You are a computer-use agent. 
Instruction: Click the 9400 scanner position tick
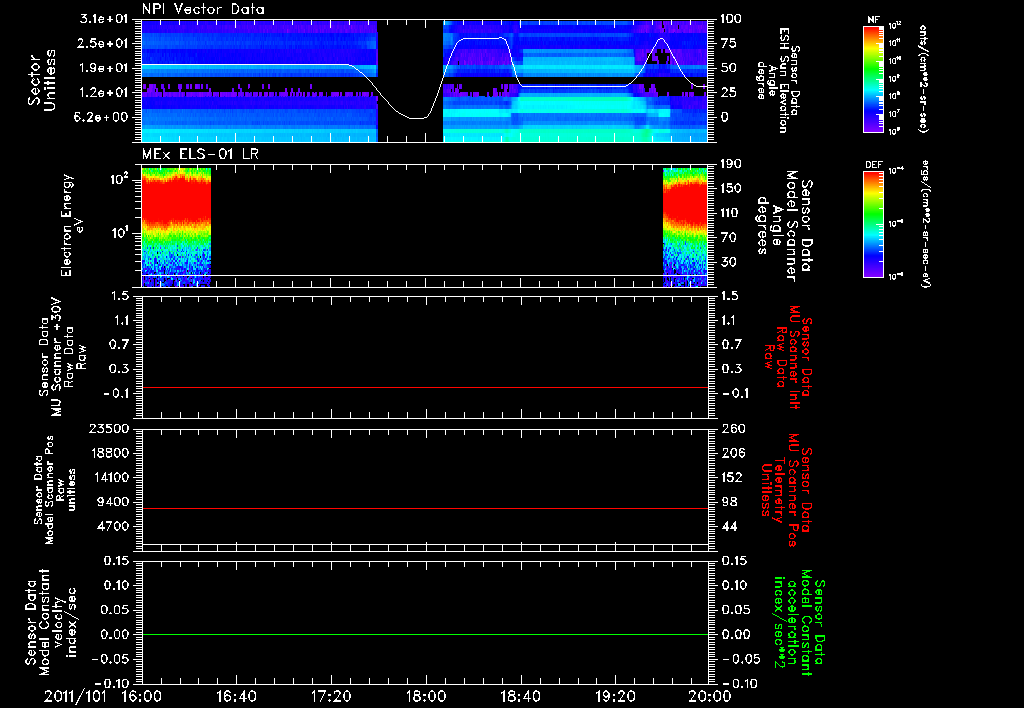click(112, 502)
